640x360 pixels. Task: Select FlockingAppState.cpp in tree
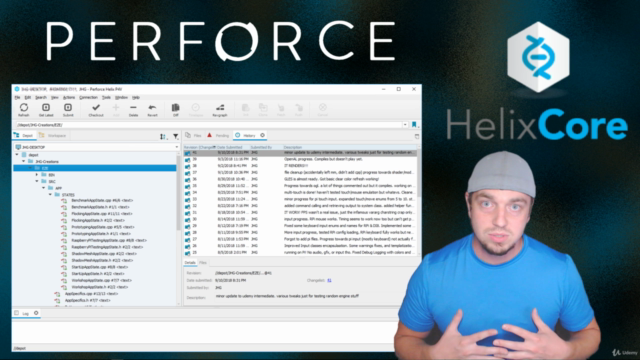[x=101, y=214]
